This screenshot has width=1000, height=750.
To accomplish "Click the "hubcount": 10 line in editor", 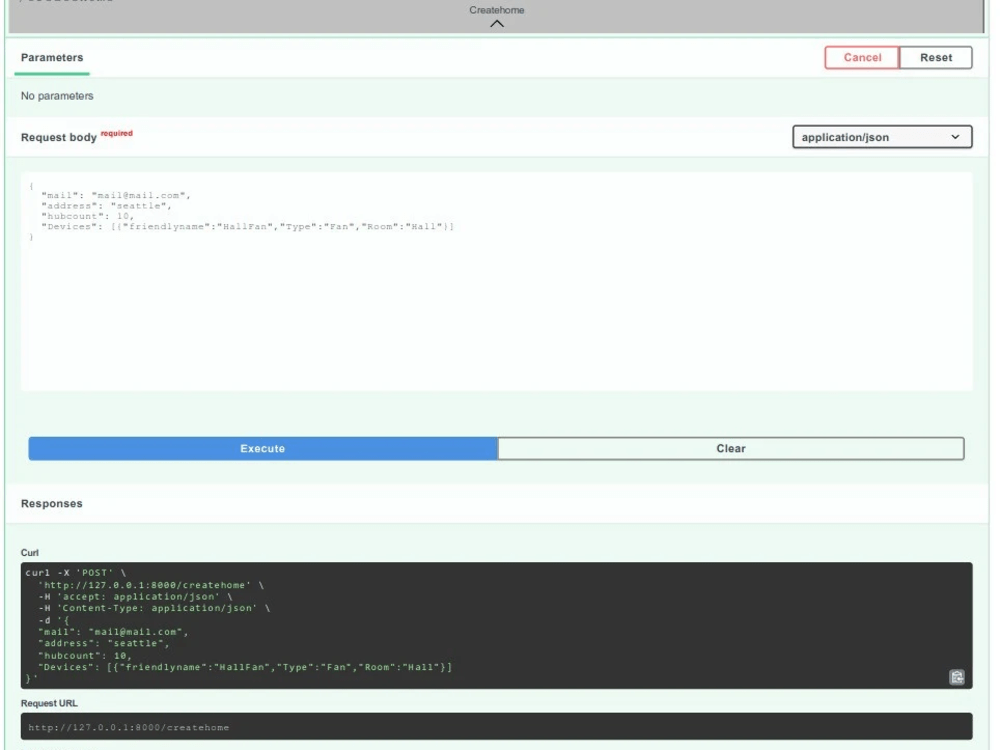I will point(87,216).
